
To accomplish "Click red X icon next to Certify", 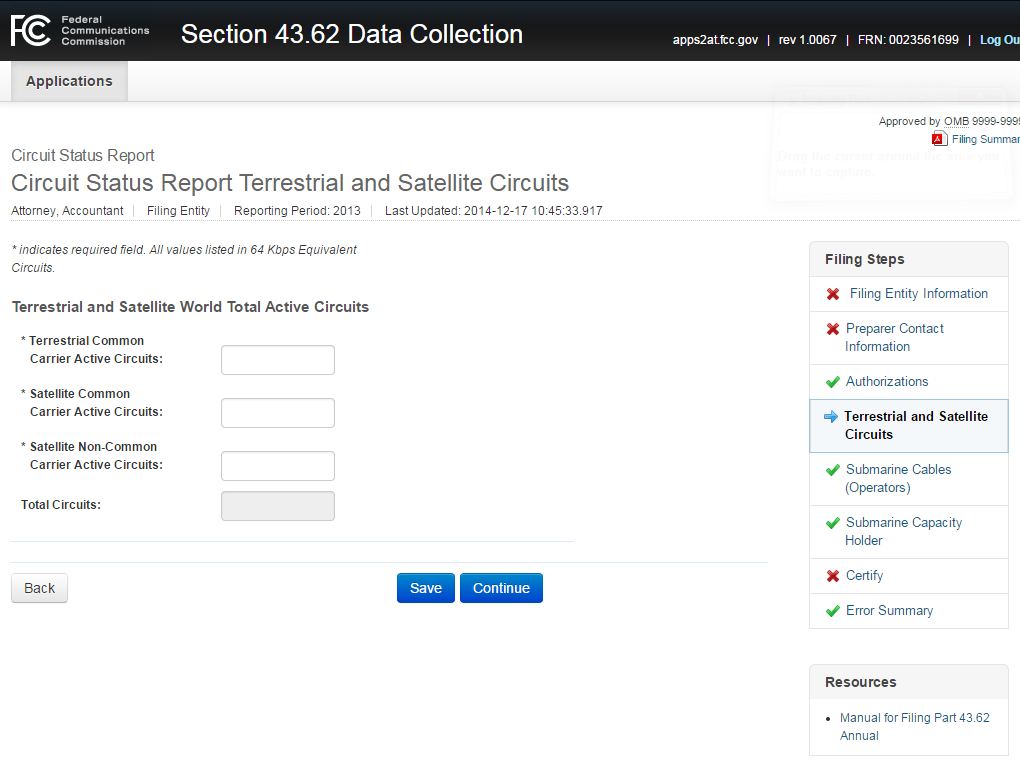I will (x=833, y=576).
